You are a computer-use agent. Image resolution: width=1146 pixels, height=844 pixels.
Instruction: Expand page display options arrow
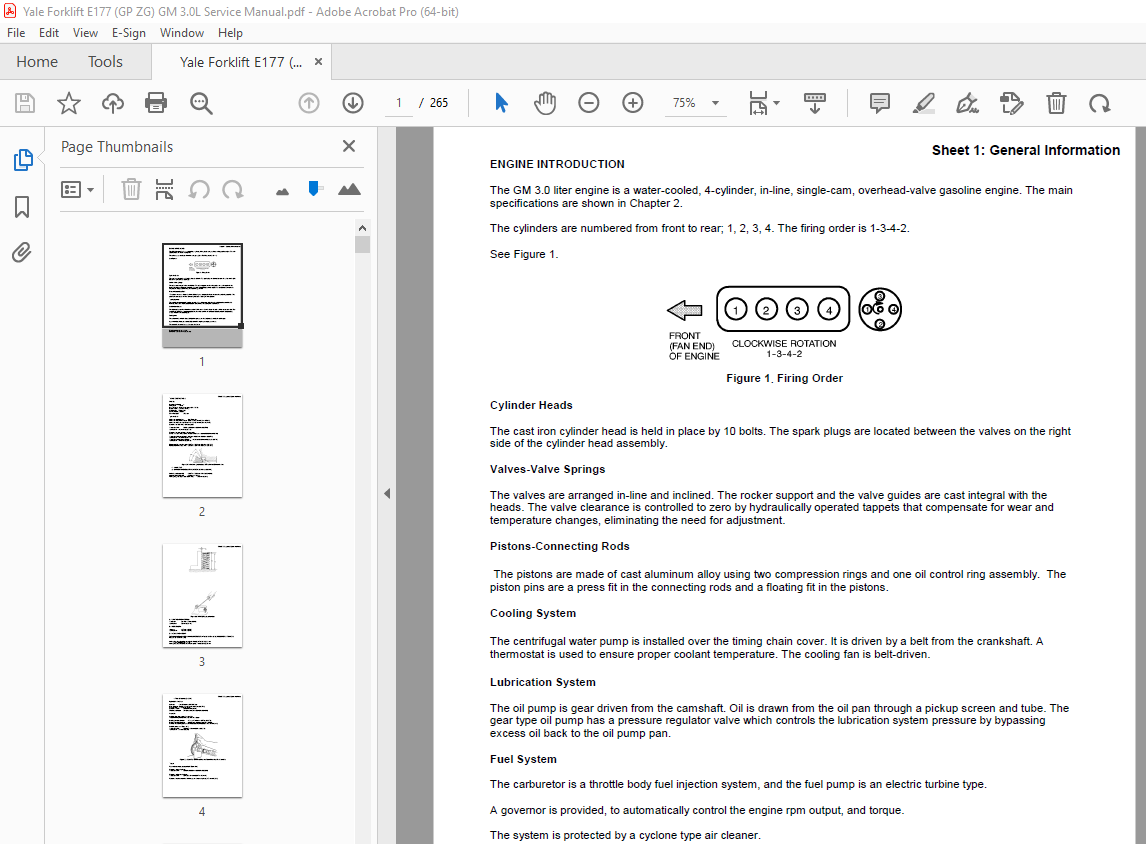pyautogui.click(x=776, y=103)
